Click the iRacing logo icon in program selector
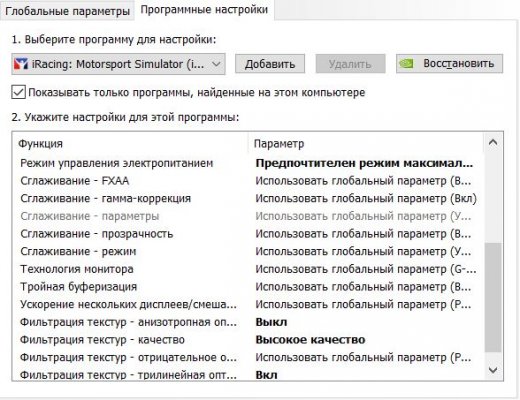 [21, 64]
